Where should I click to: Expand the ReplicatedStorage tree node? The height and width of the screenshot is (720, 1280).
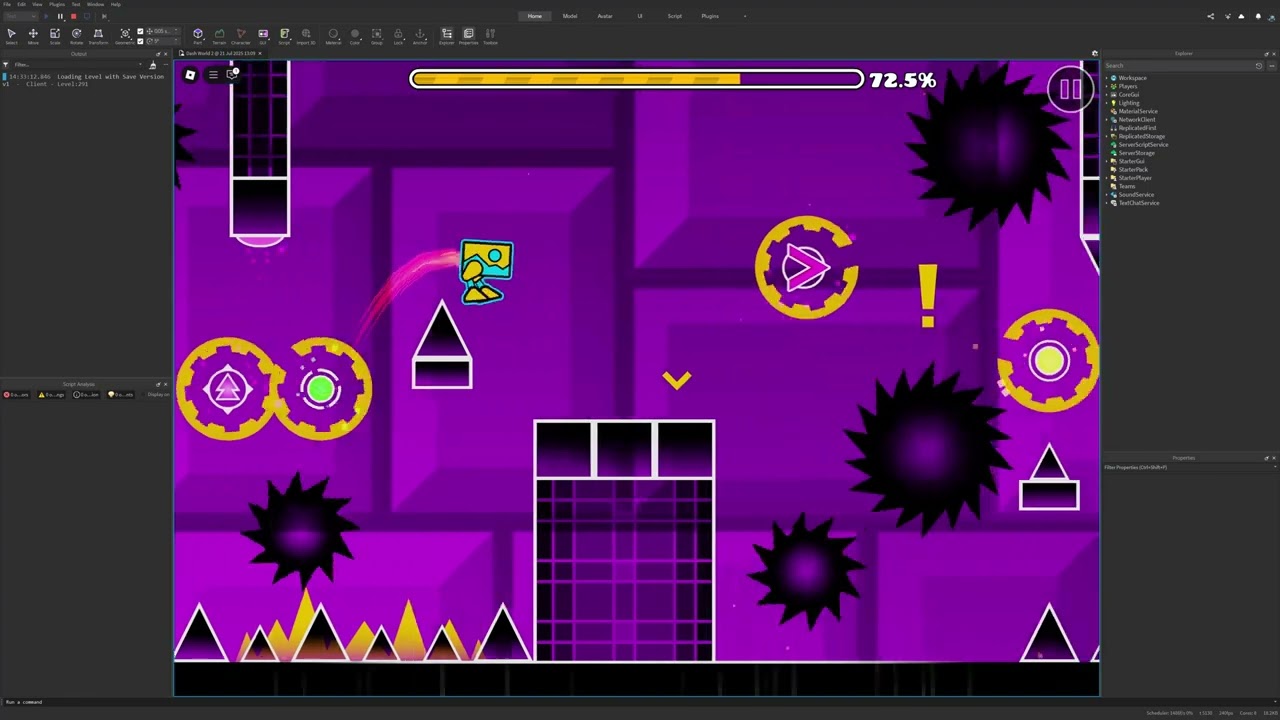(x=1107, y=136)
